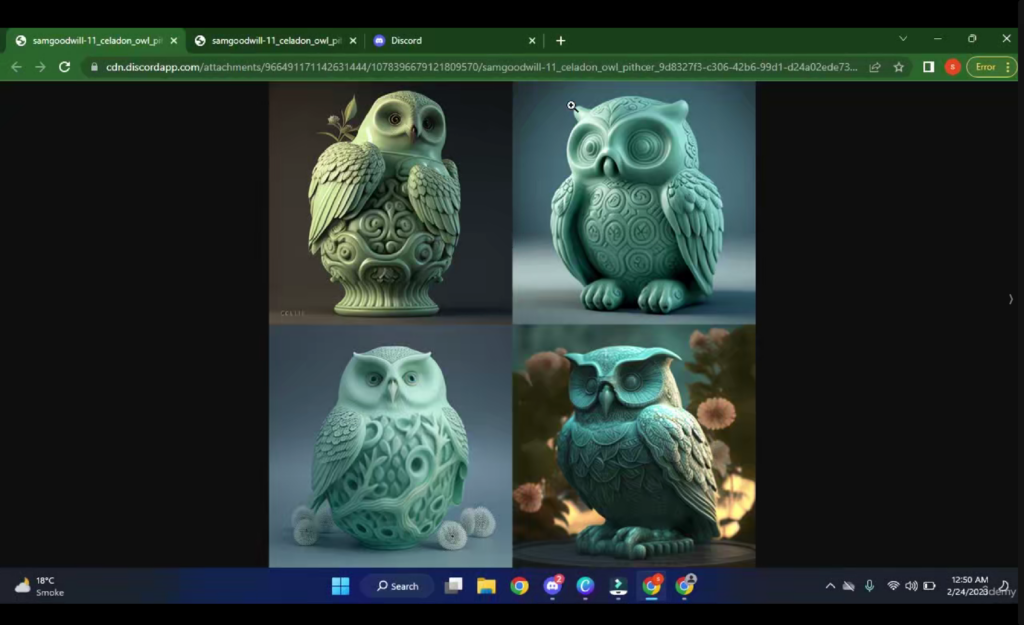Close the inactive samgoodwill celadon owl tab
The height and width of the screenshot is (625, 1024).
[353, 40]
